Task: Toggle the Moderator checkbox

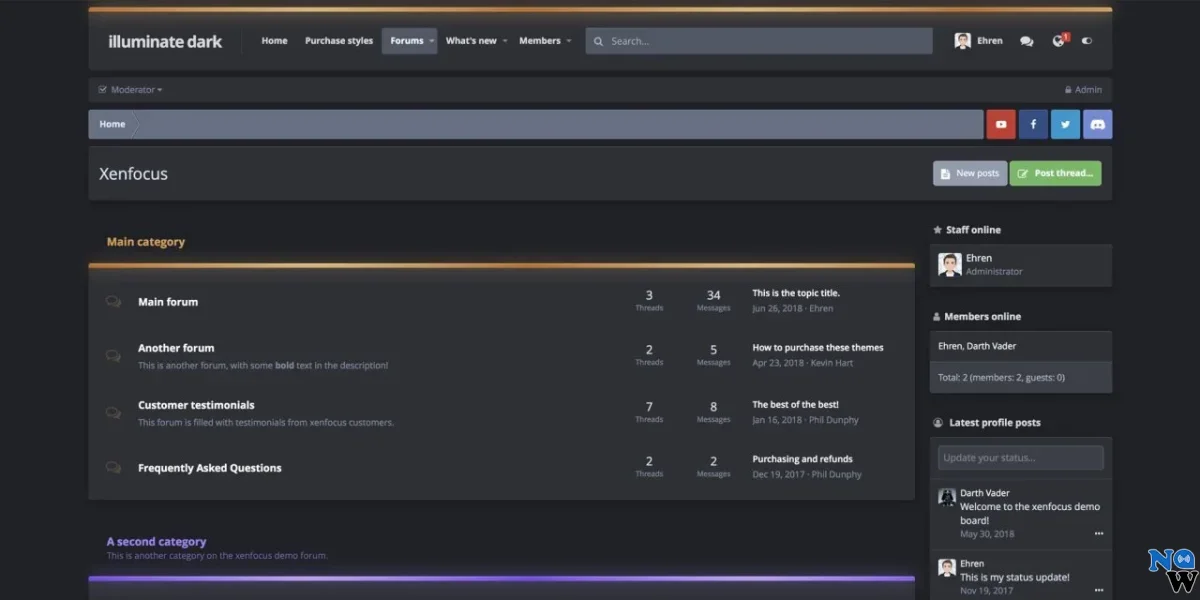Action: click(101, 89)
